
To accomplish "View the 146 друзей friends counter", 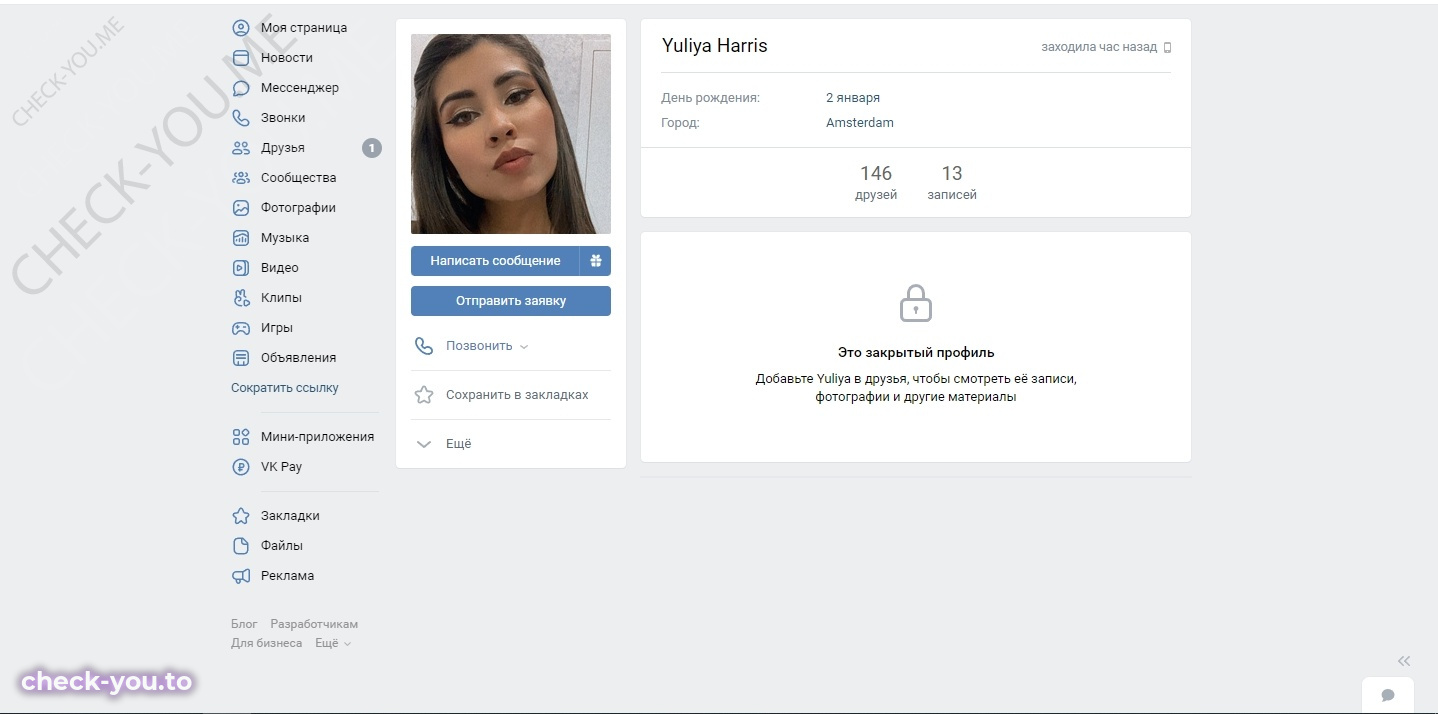I will click(876, 182).
